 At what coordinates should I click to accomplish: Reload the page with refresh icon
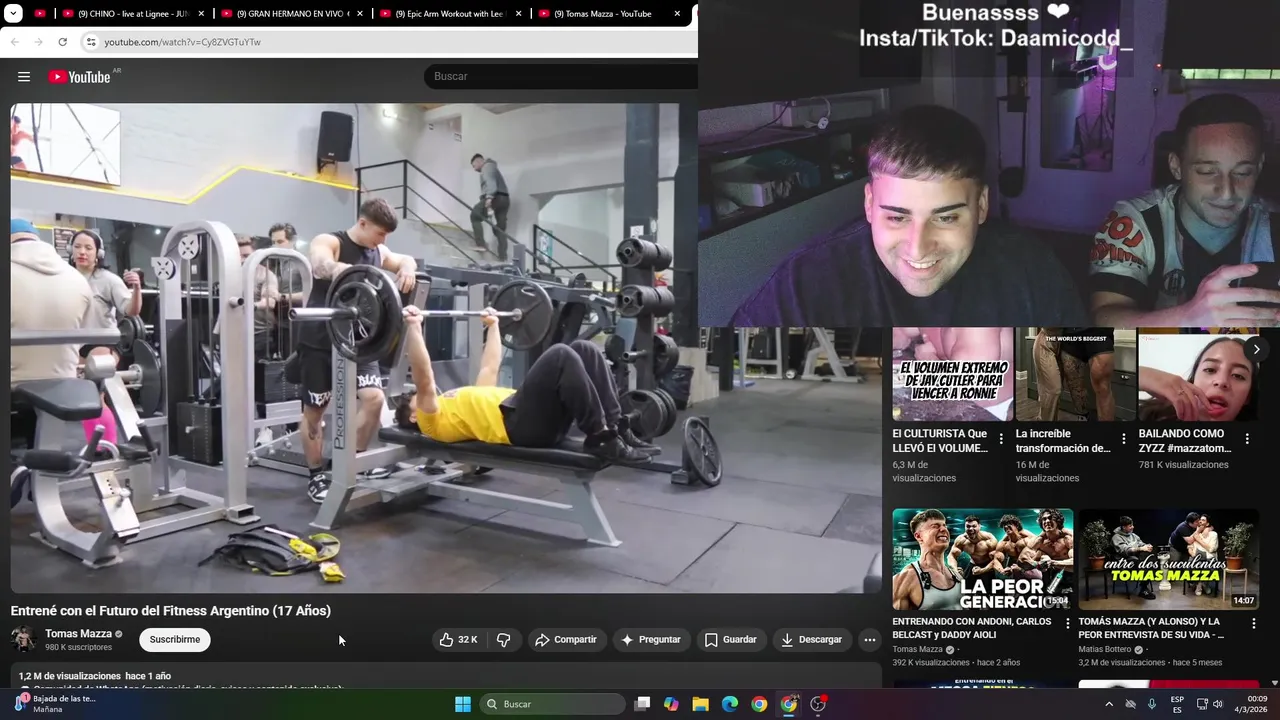[x=62, y=42]
